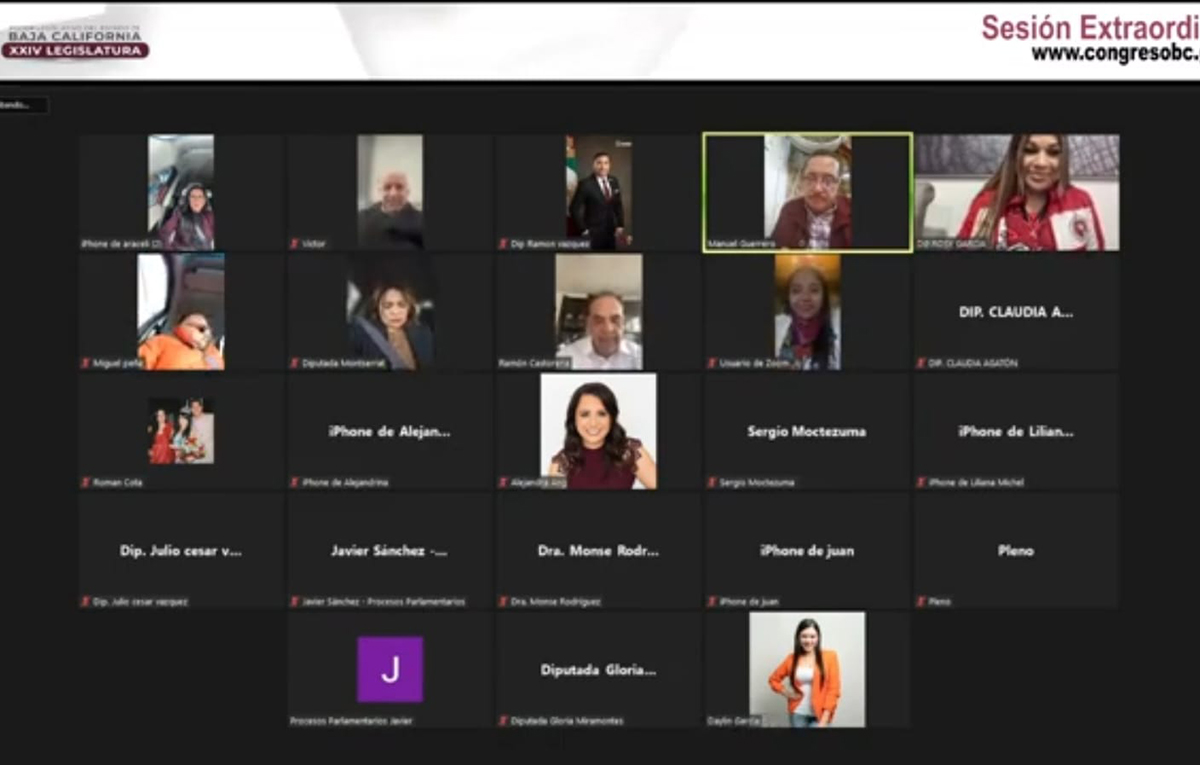The height and width of the screenshot is (765, 1200).
Task: Click muted microphone icon next to Miguel peña
Action: click(x=86, y=363)
